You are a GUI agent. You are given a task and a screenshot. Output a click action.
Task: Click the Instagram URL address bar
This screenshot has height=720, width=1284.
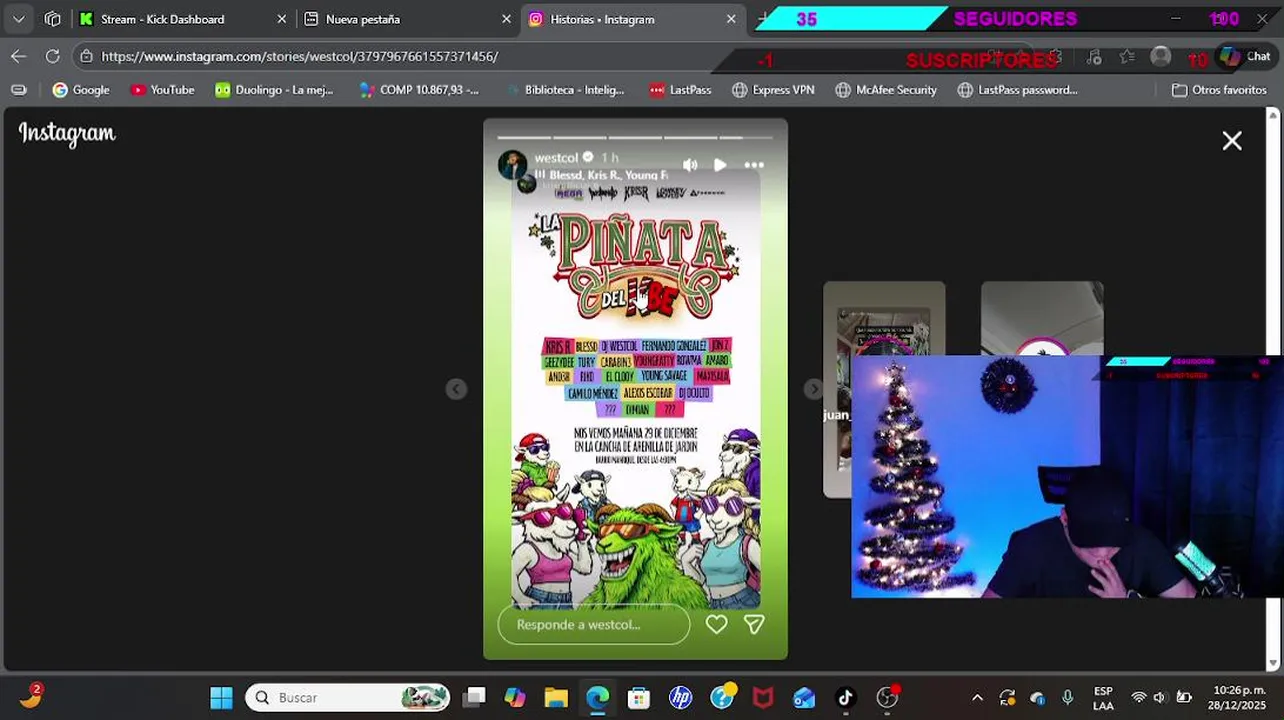[300, 57]
